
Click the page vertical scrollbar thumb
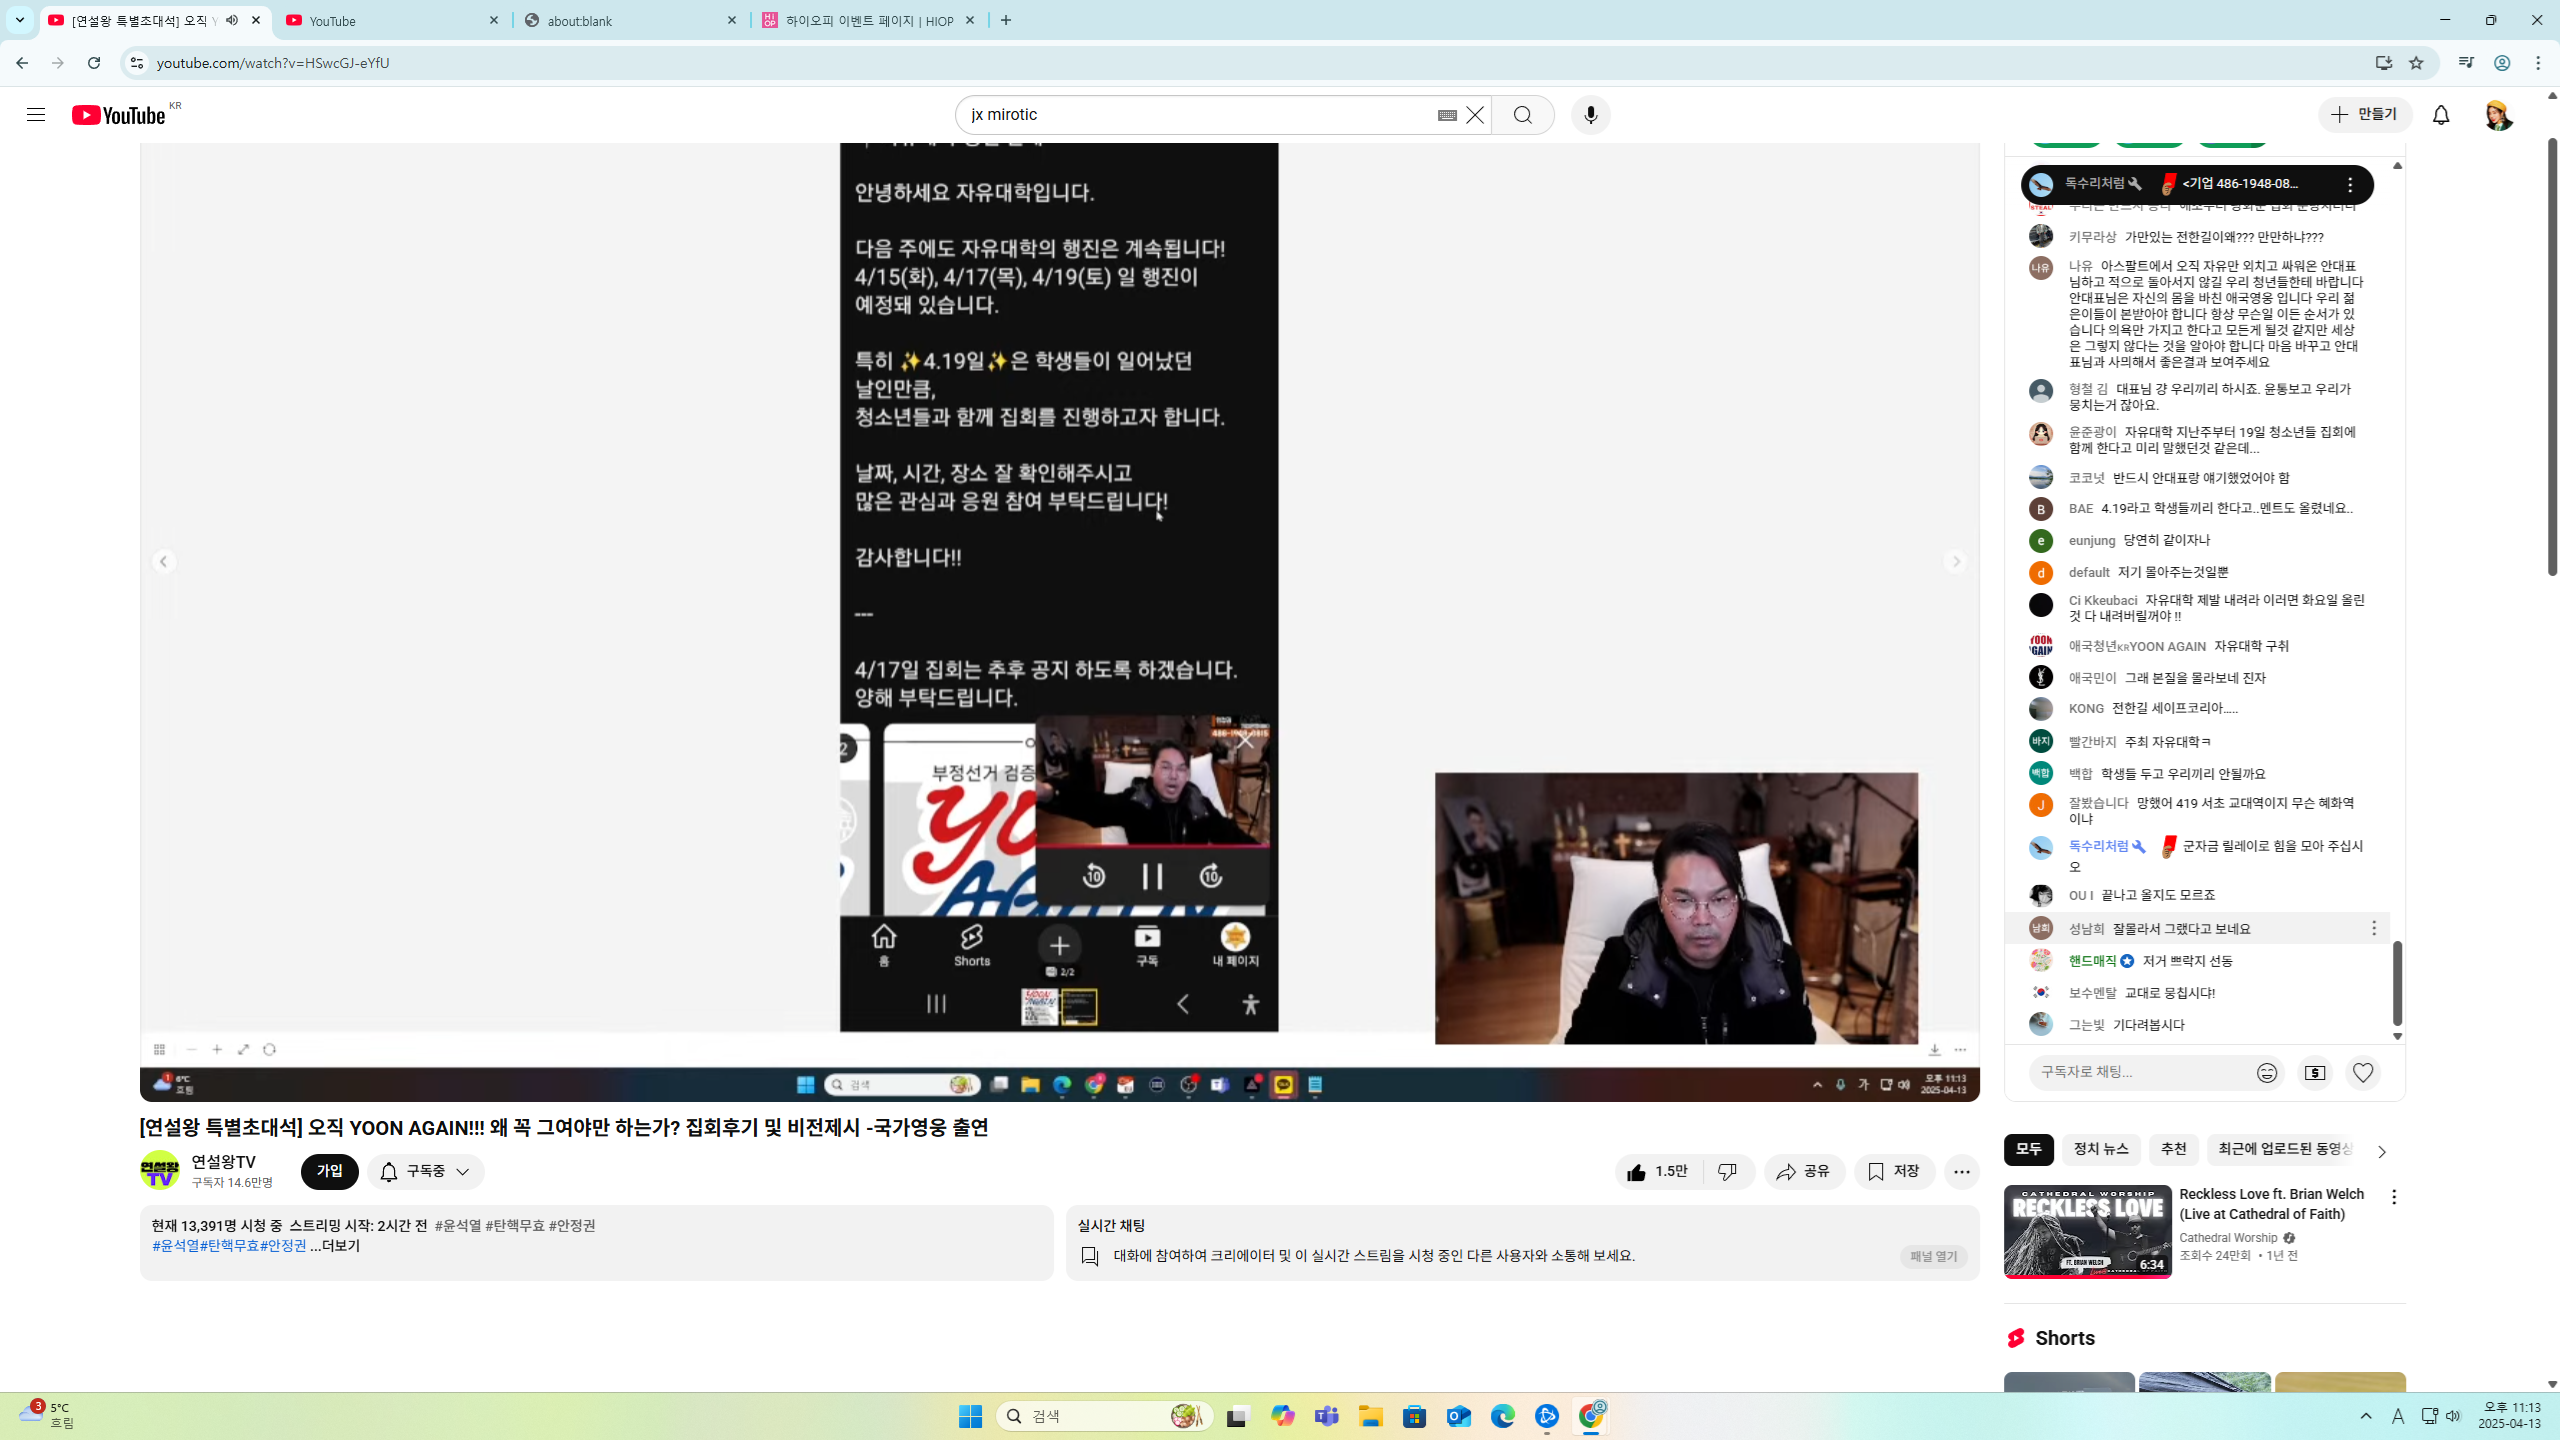coord(2552,355)
